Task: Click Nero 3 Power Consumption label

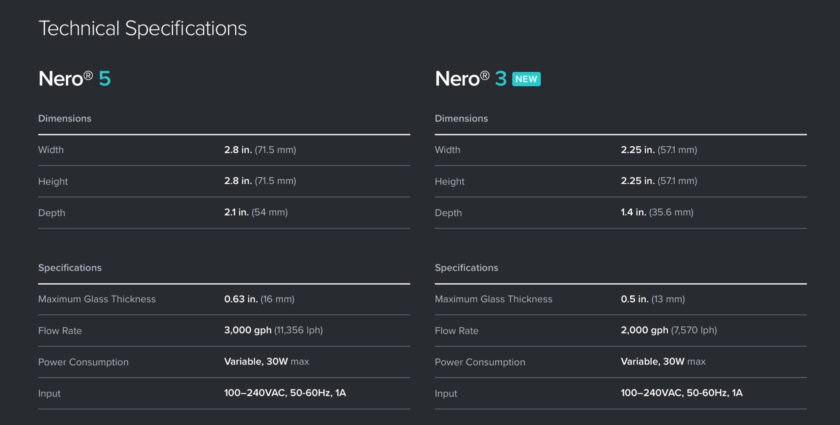Action: click(480, 362)
